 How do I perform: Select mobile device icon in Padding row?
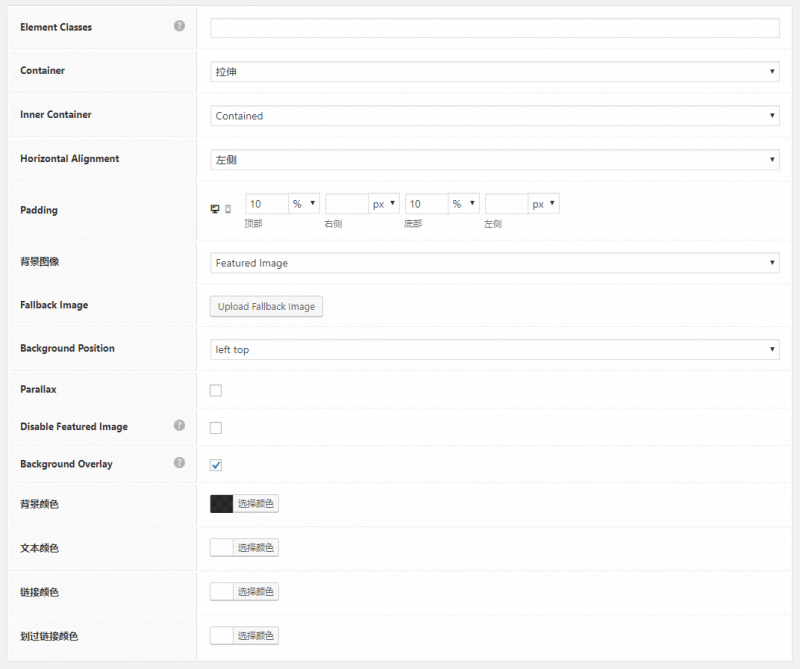click(228, 208)
